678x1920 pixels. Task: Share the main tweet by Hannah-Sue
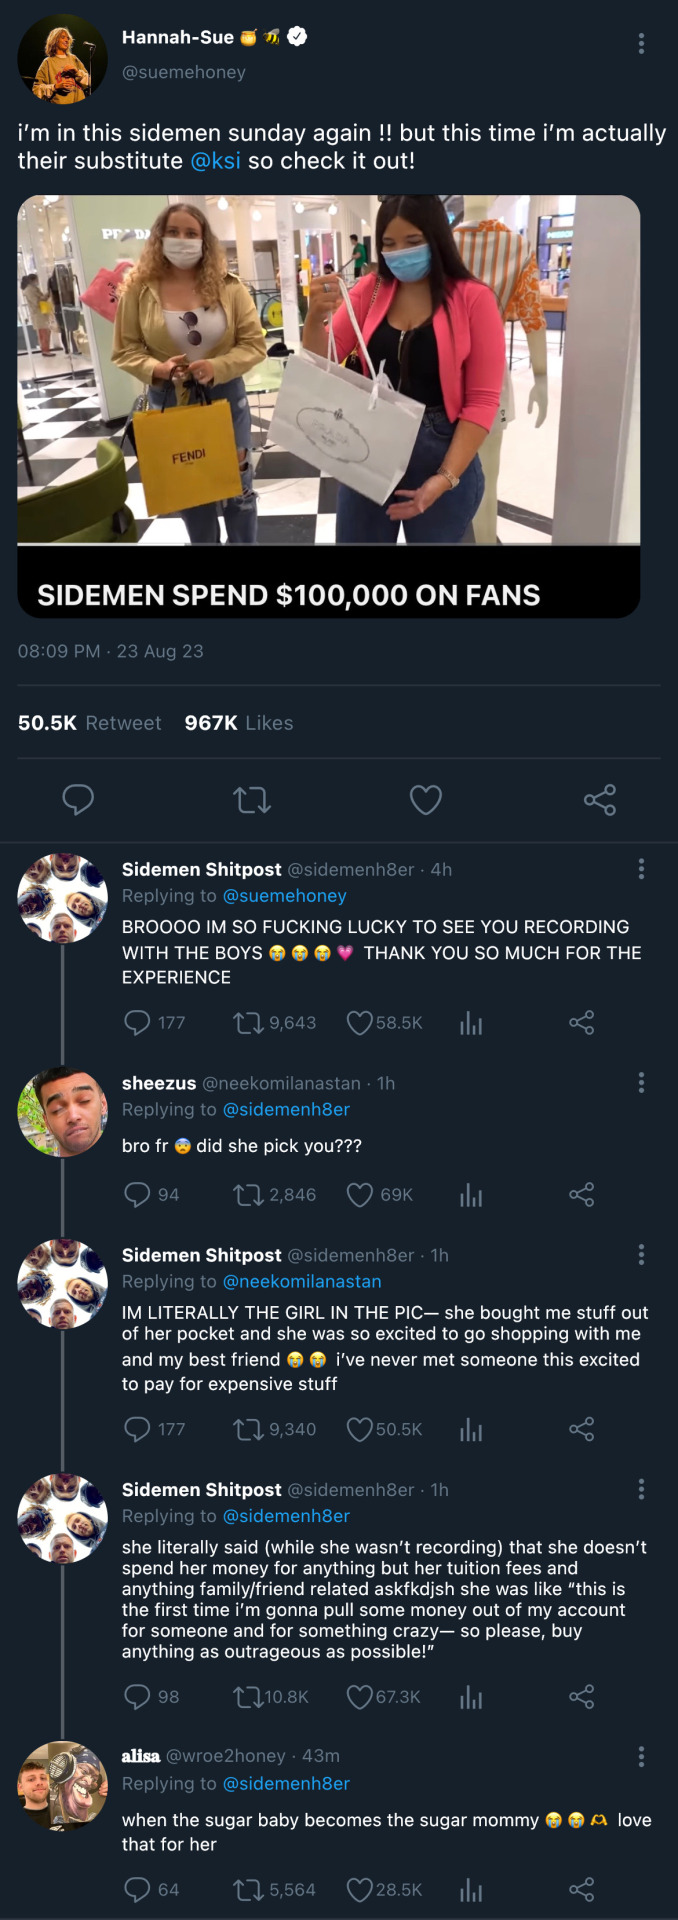point(600,800)
